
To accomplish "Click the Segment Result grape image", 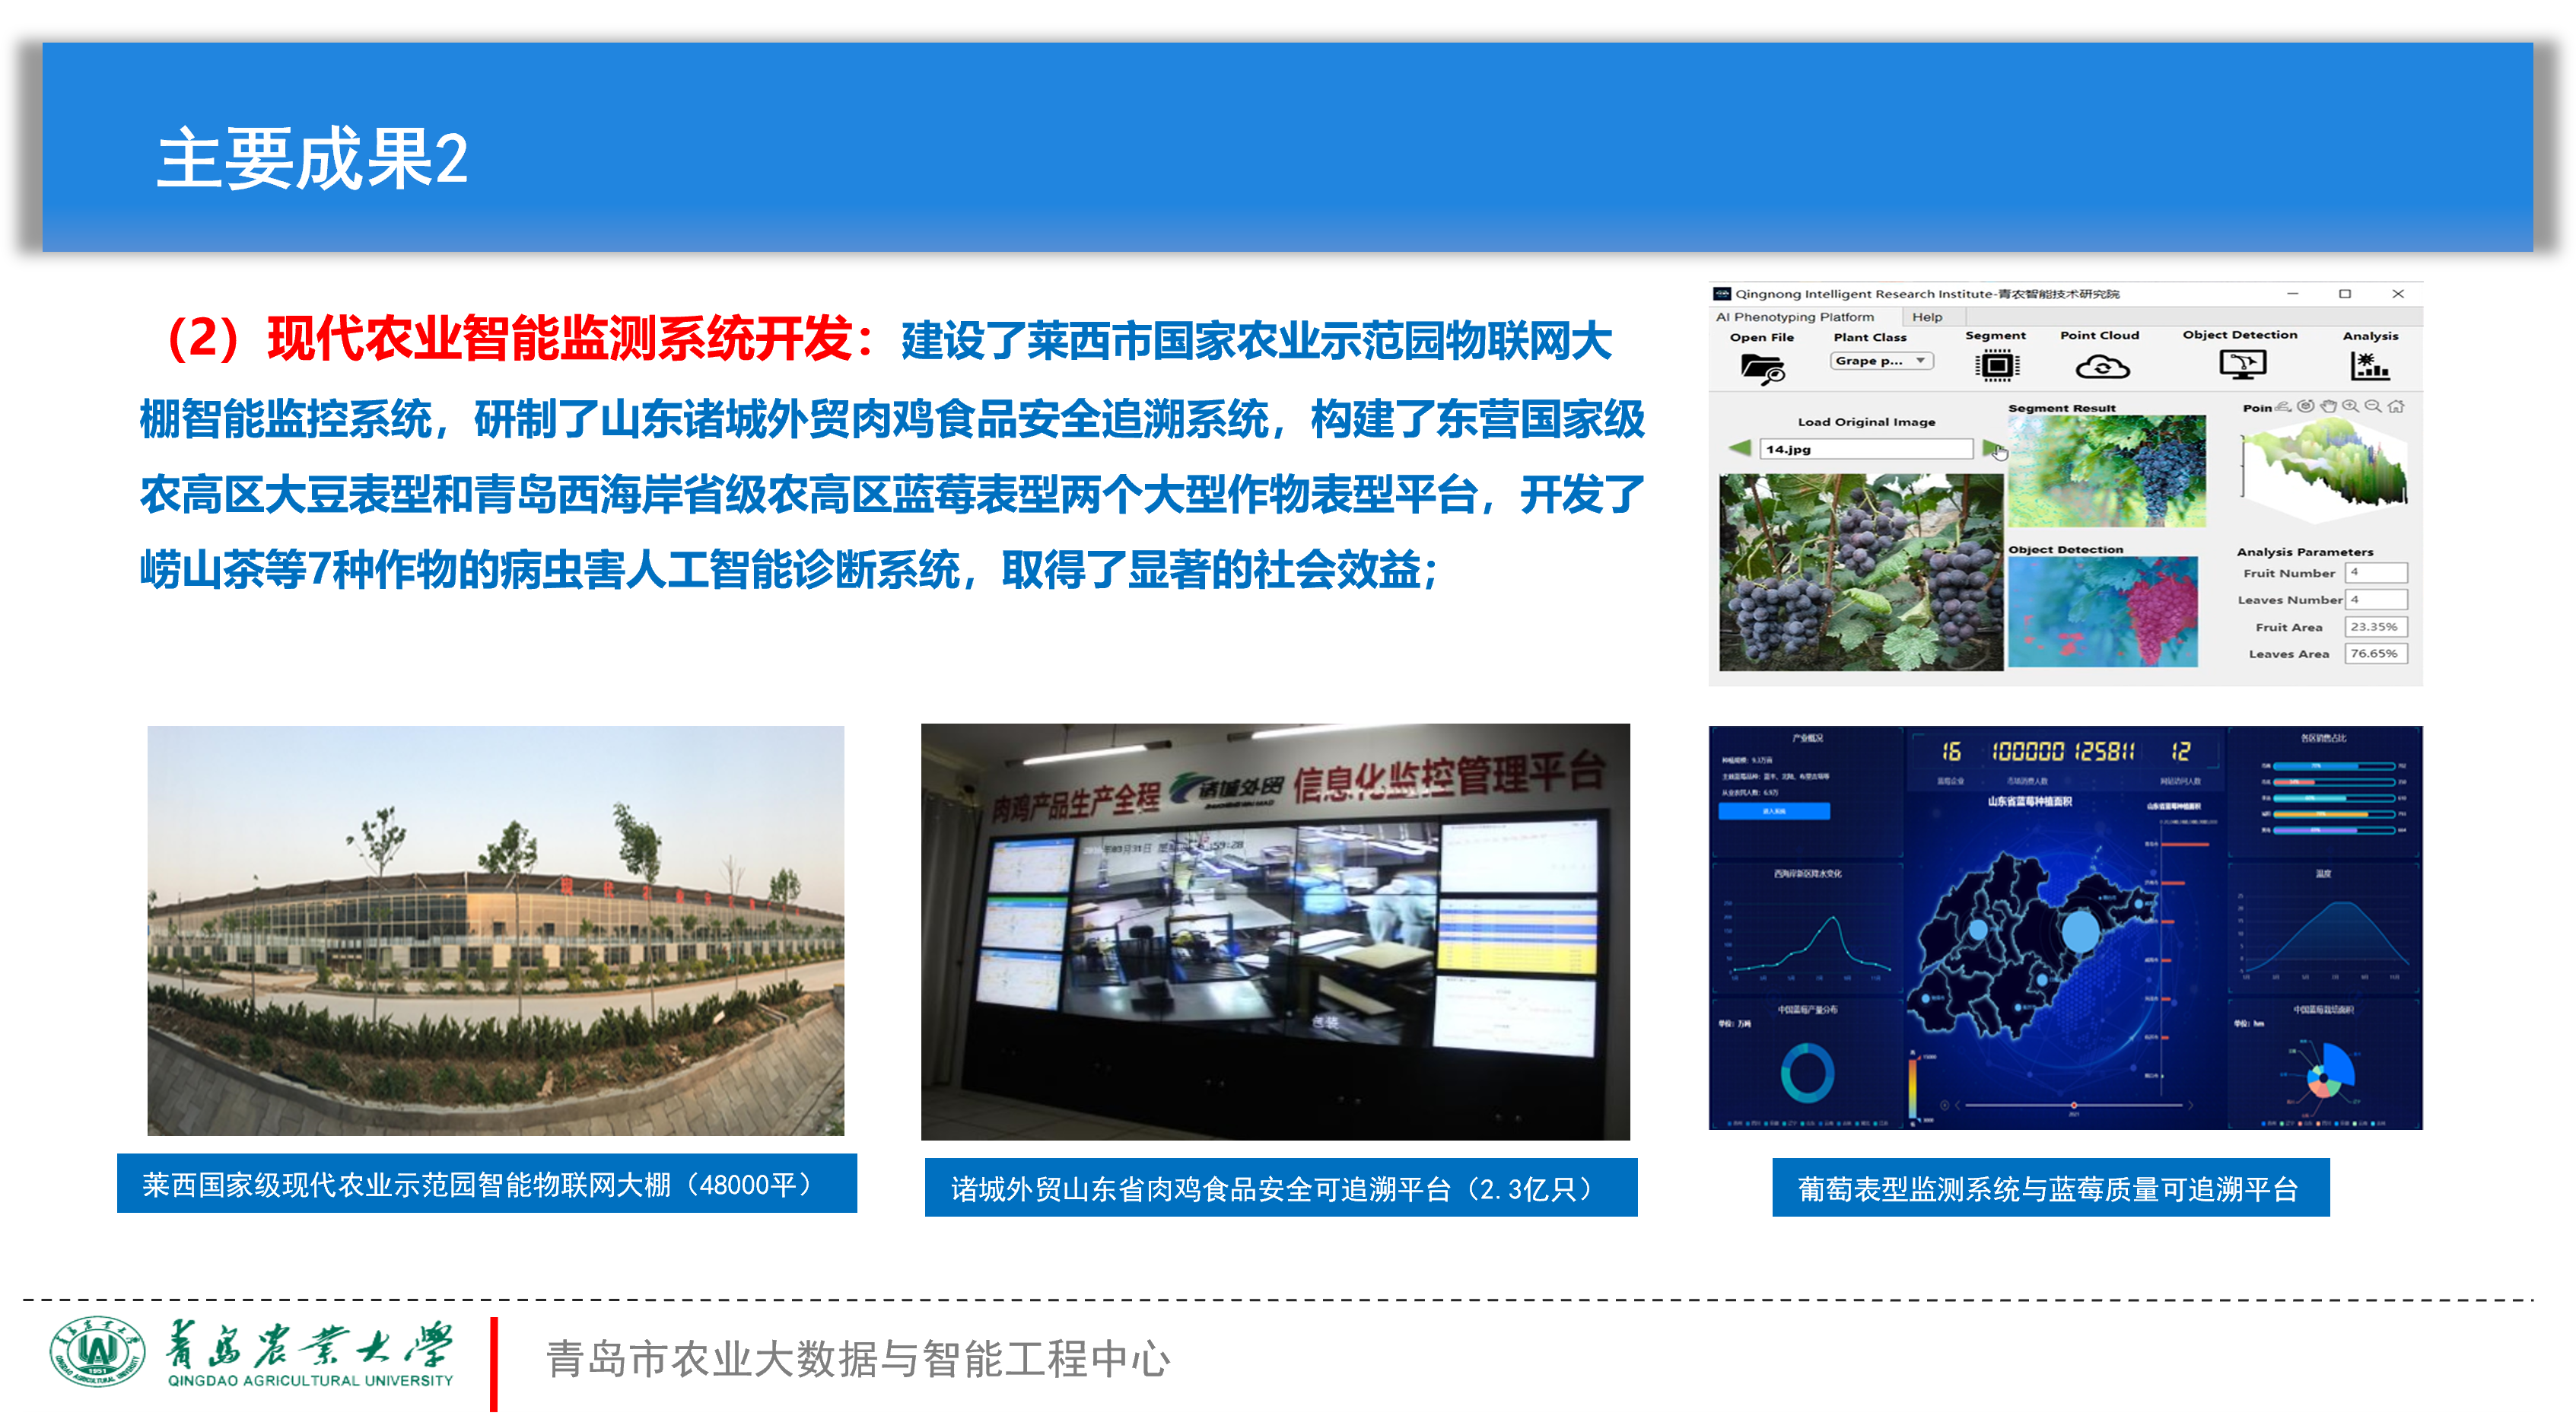I will point(2106,471).
